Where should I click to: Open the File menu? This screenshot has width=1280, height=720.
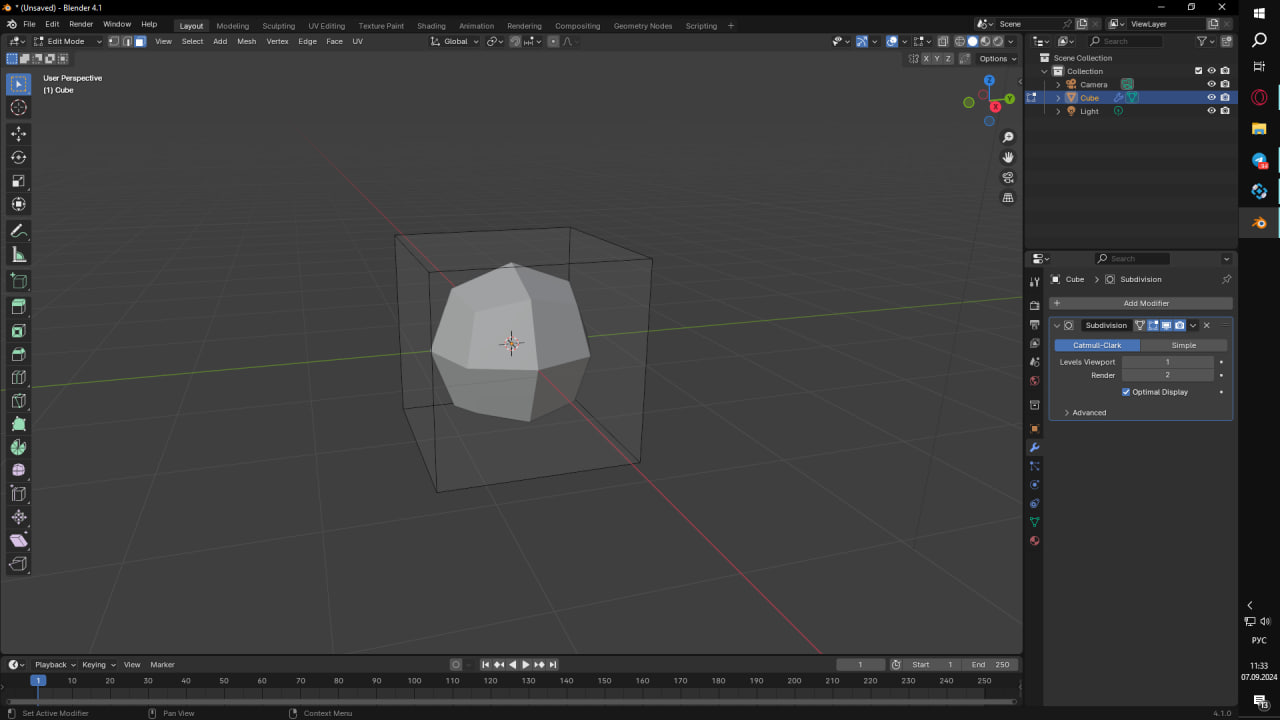(29, 24)
